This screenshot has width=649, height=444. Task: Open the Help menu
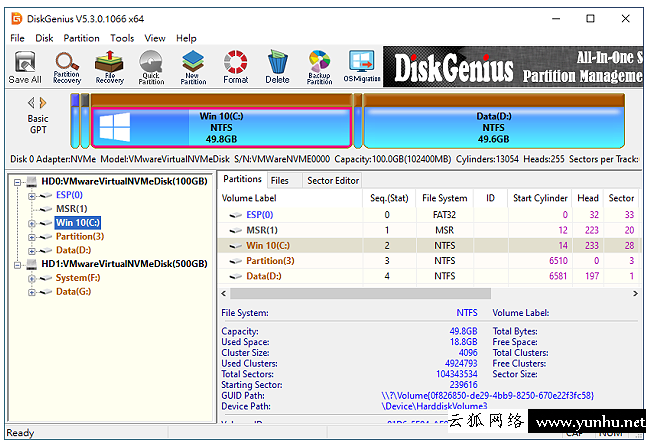[x=186, y=38]
